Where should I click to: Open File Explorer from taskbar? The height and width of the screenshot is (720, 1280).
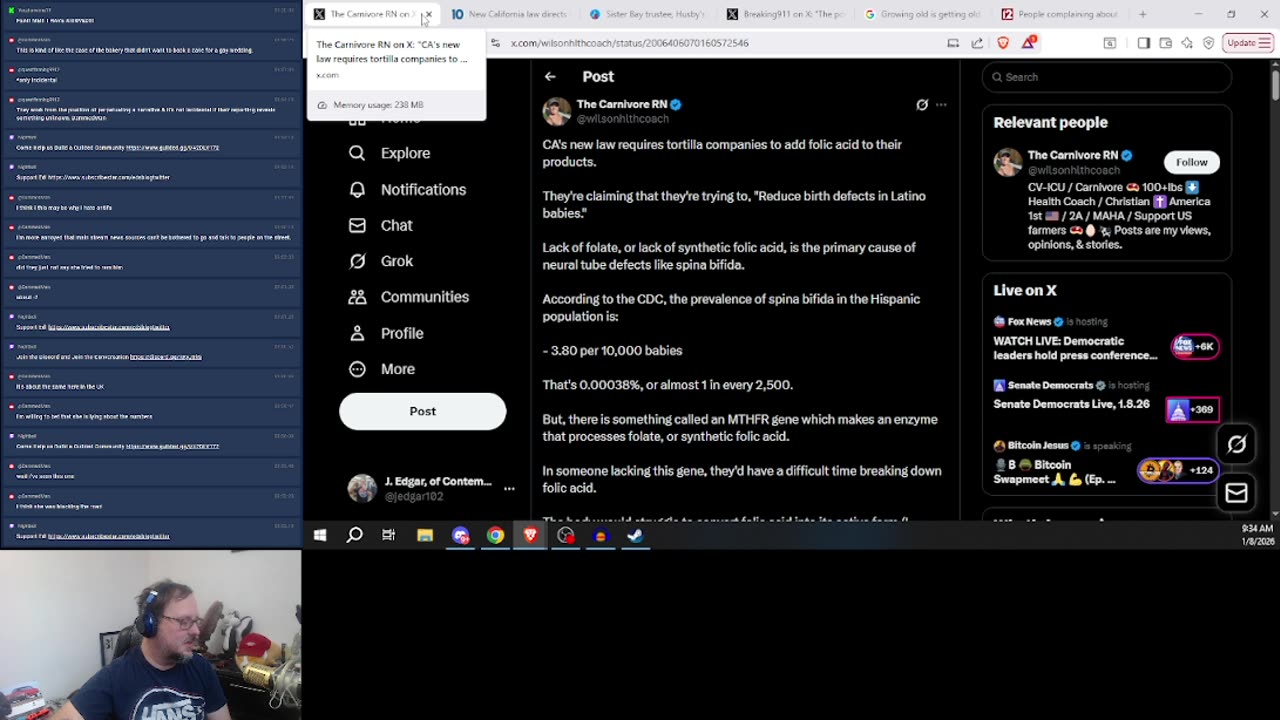click(x=425, y=536)
